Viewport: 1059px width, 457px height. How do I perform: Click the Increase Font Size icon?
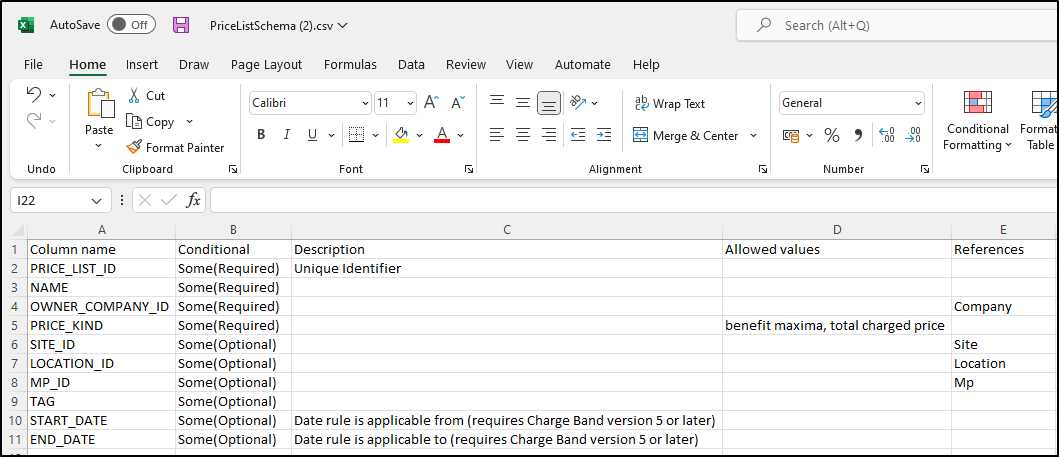[431, 103]
